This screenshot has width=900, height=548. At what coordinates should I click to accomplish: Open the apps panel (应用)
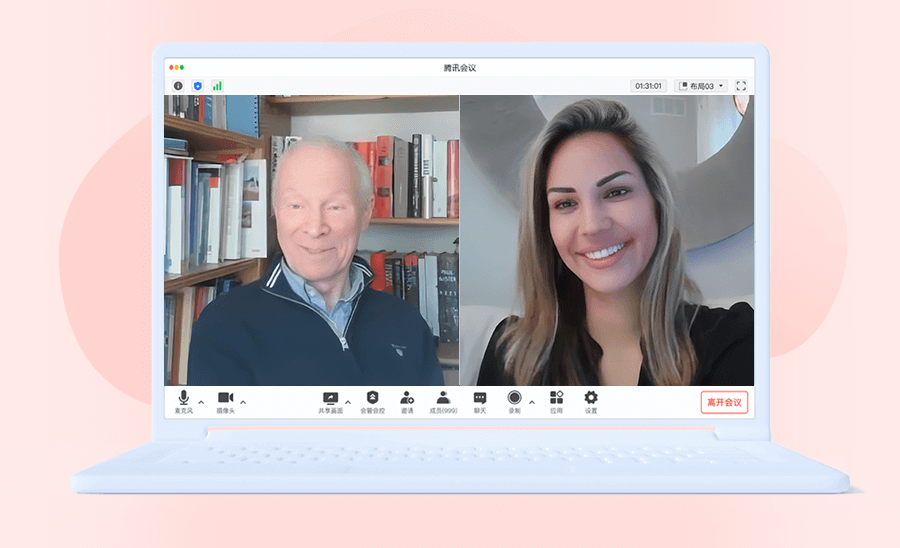(556, 402)
